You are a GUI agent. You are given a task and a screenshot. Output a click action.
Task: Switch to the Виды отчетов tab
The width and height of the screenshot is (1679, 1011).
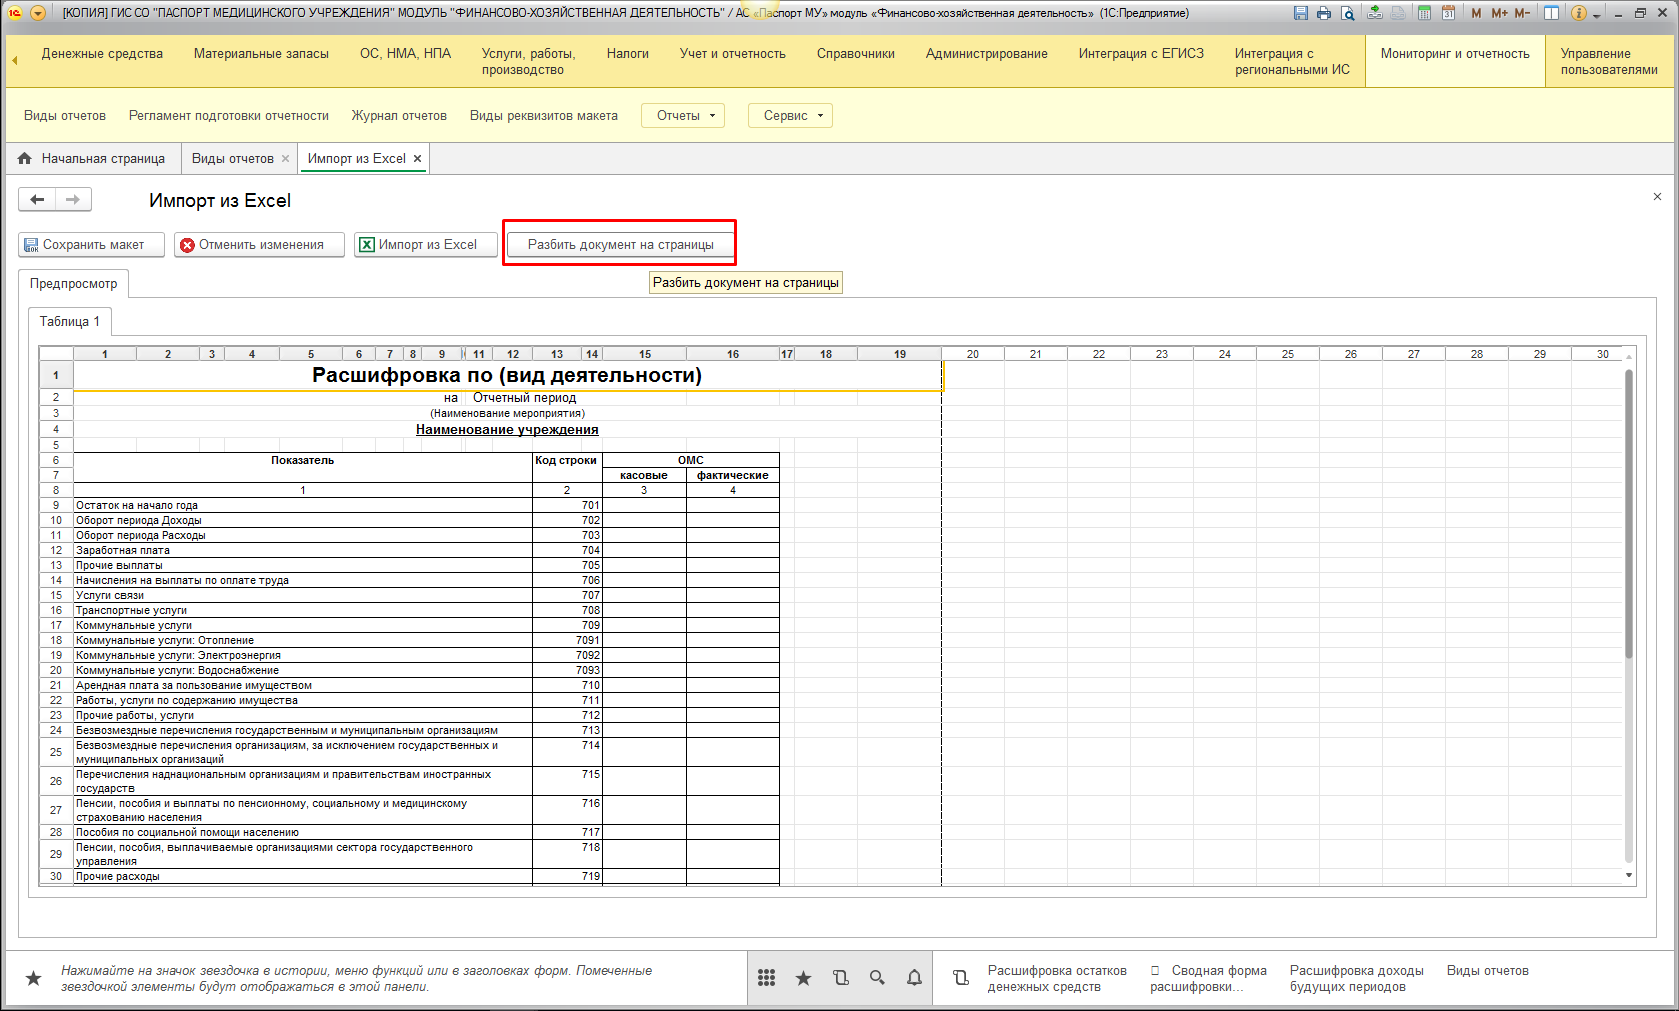coord(233,159)
